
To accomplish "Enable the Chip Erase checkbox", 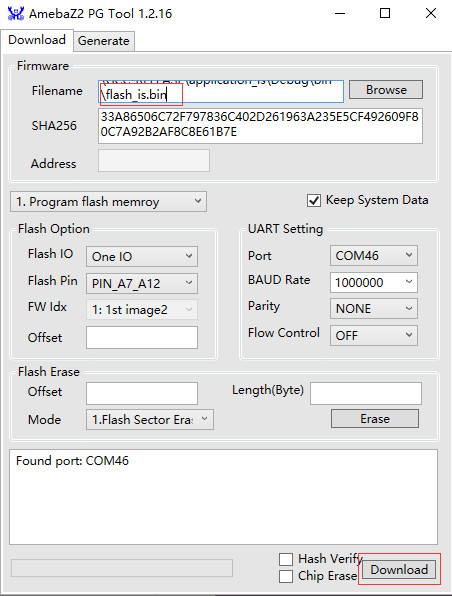I will click(x=286, y=576).
